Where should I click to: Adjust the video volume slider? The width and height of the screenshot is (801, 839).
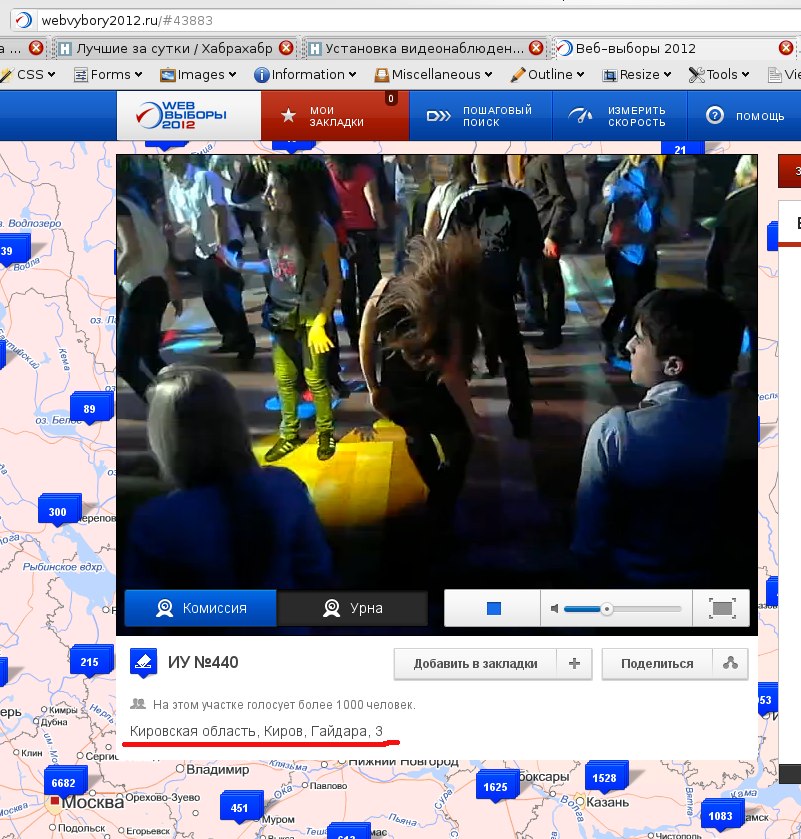[606, 608]
